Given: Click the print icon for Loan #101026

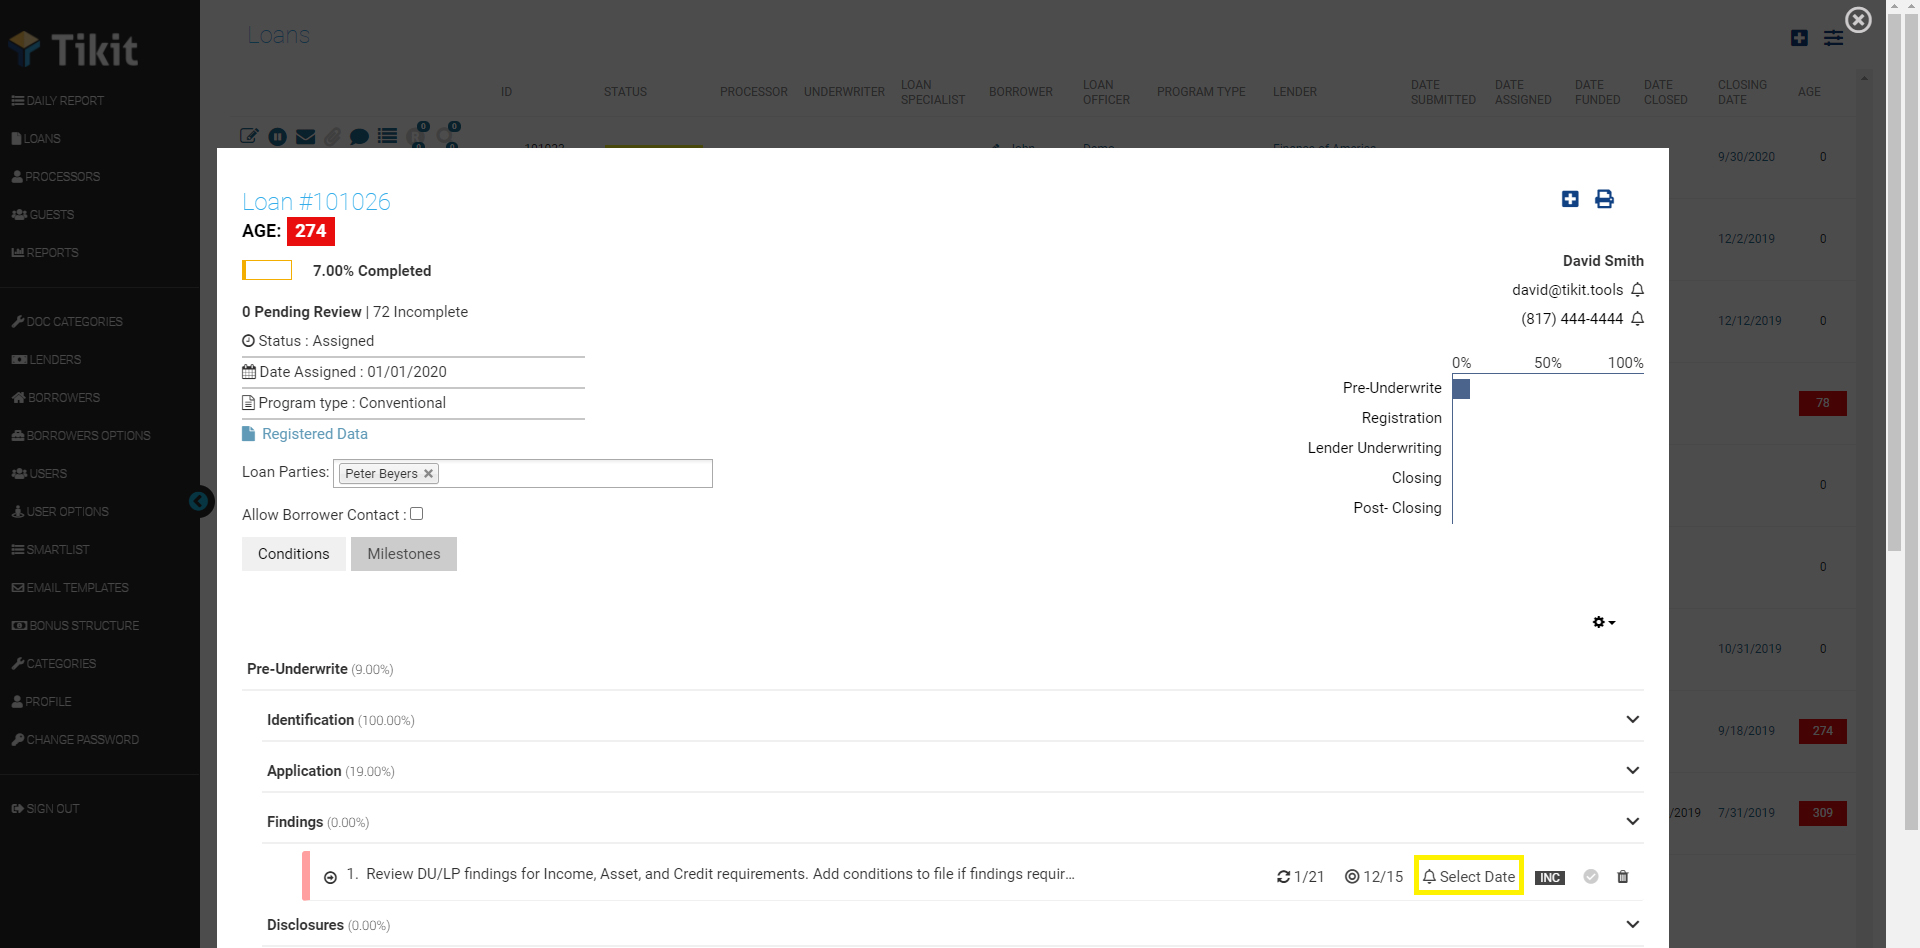Looking at the screenshot, I should pyautogui.click(x=1605, y=199).
